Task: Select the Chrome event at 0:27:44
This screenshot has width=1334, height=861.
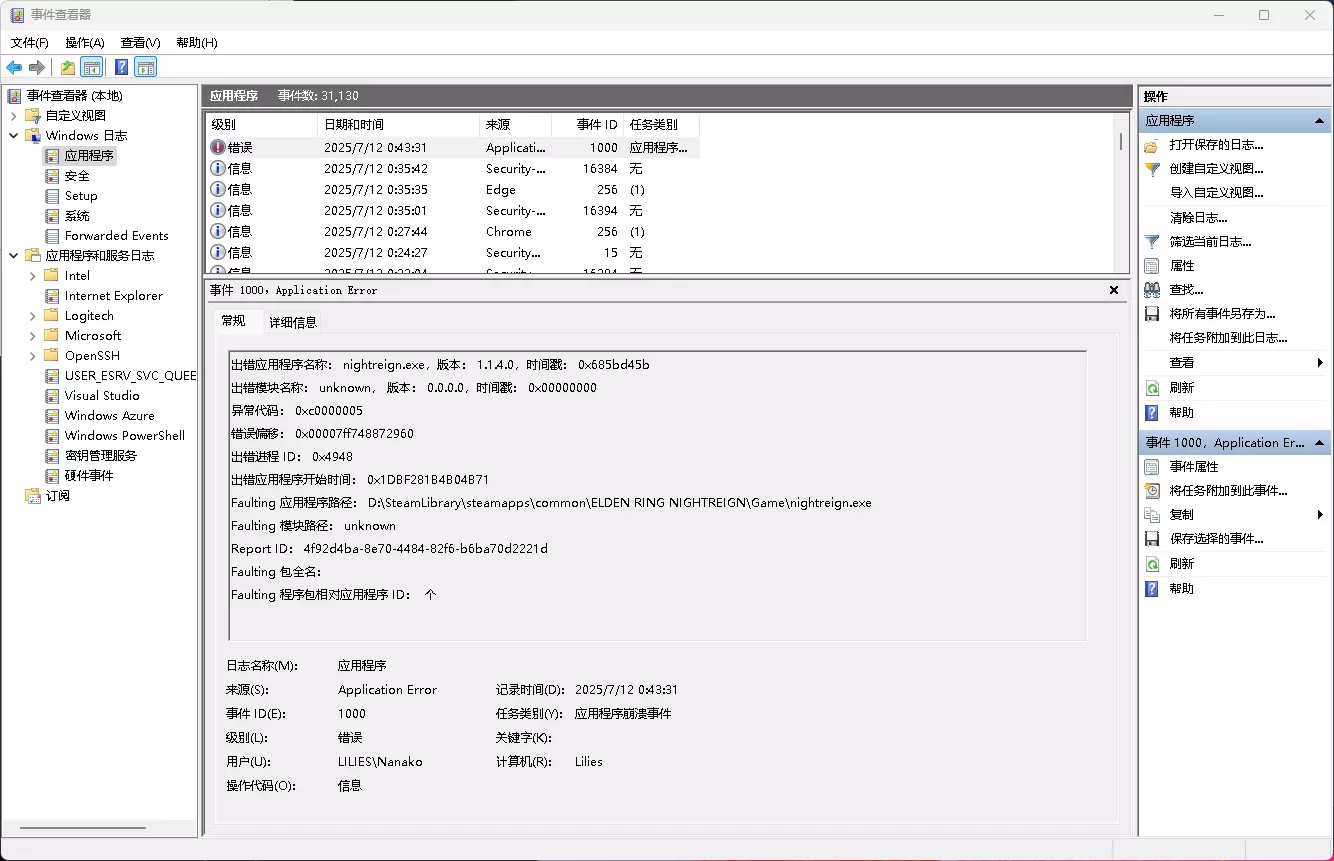Action: click(x=452, y=232)
